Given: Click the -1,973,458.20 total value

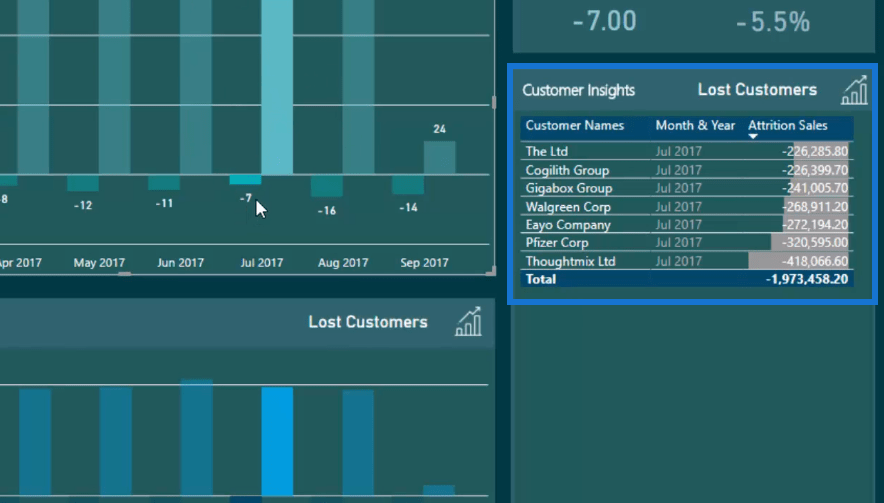Looking at the screenshot, I should point(807,279).
